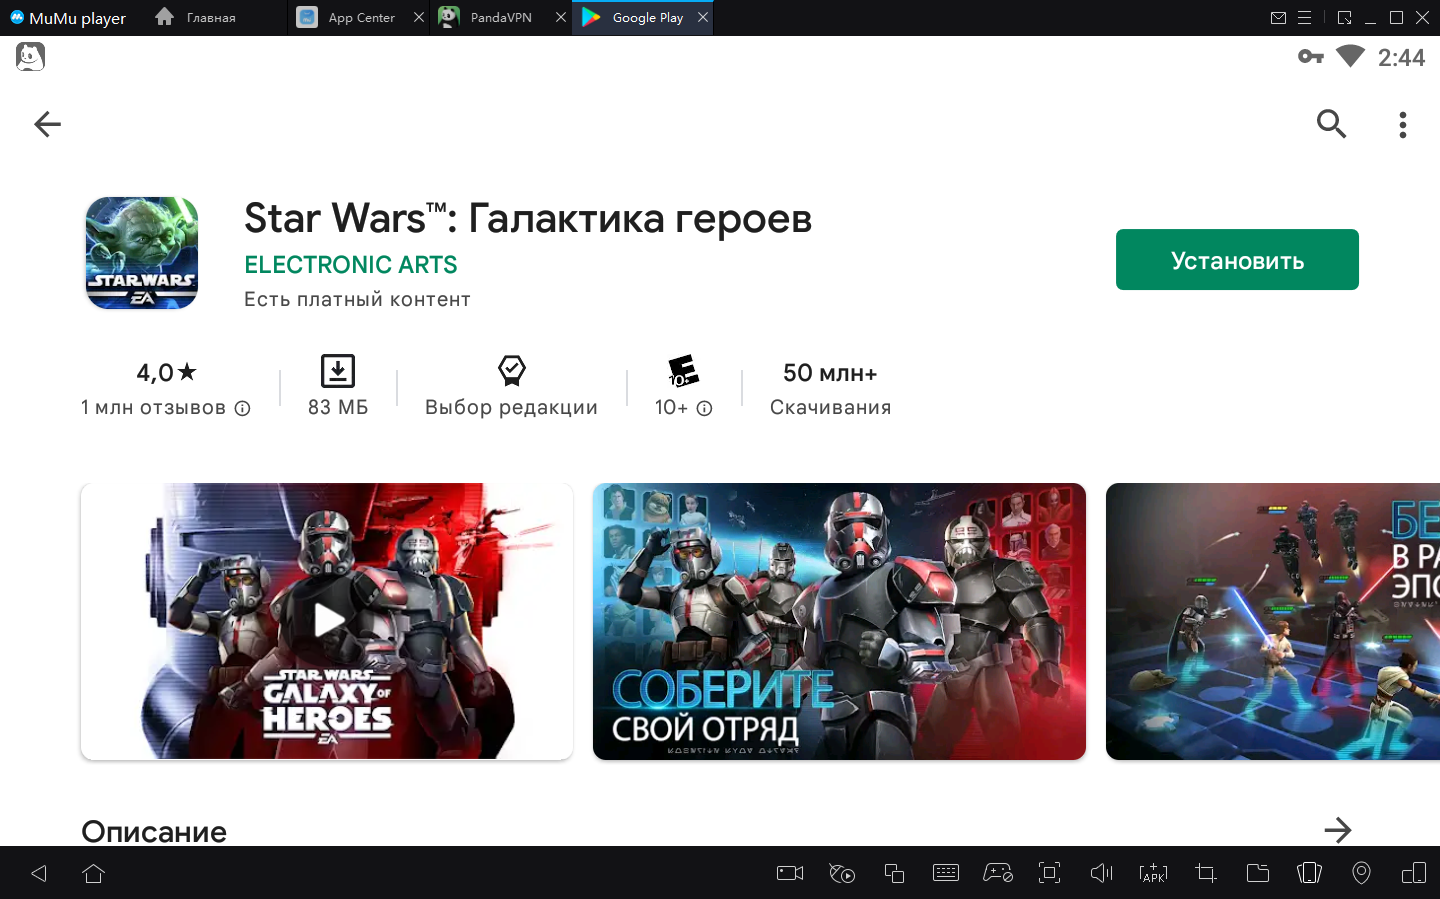
Task: Switch to the PandaVPN tab
Action: [x=500, y=18]
